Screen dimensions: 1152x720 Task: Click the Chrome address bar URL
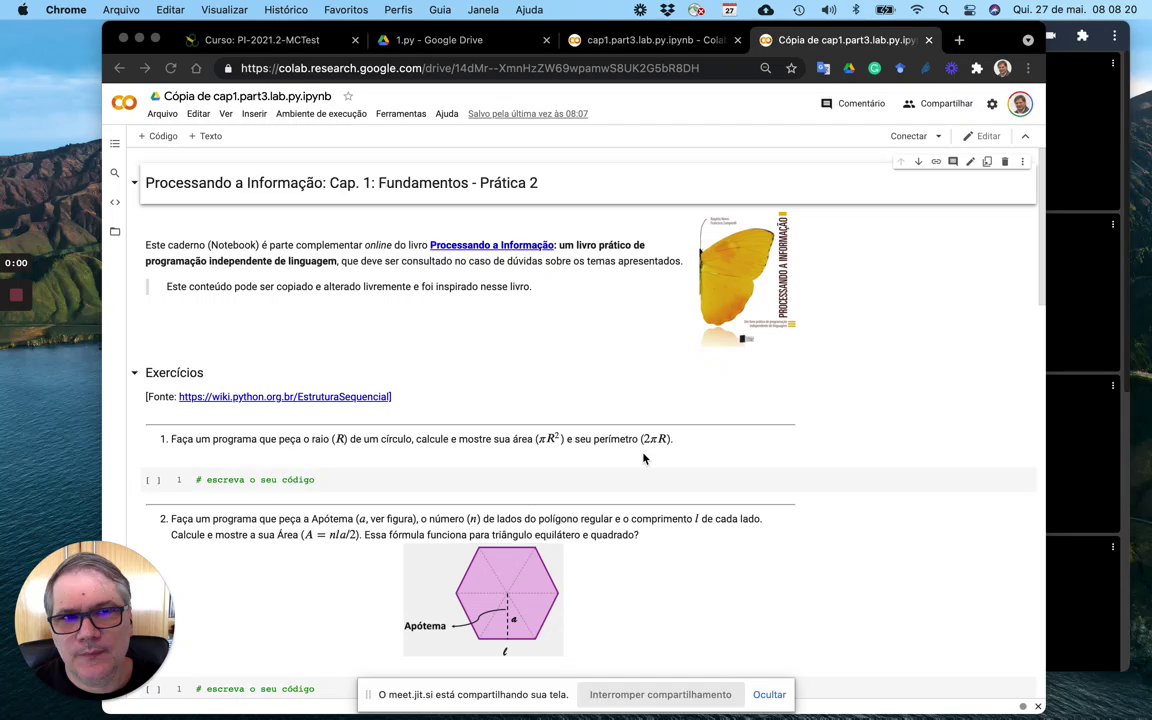click(x=470, y=68)
